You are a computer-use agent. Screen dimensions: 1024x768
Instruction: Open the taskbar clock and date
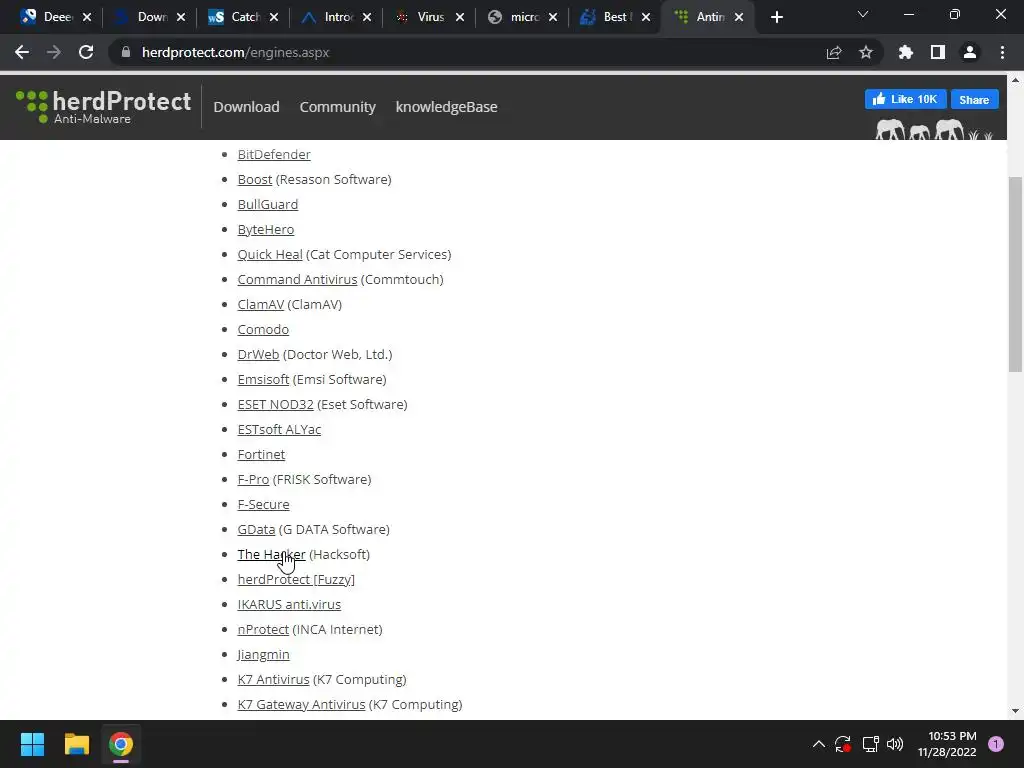coord(947,744)
